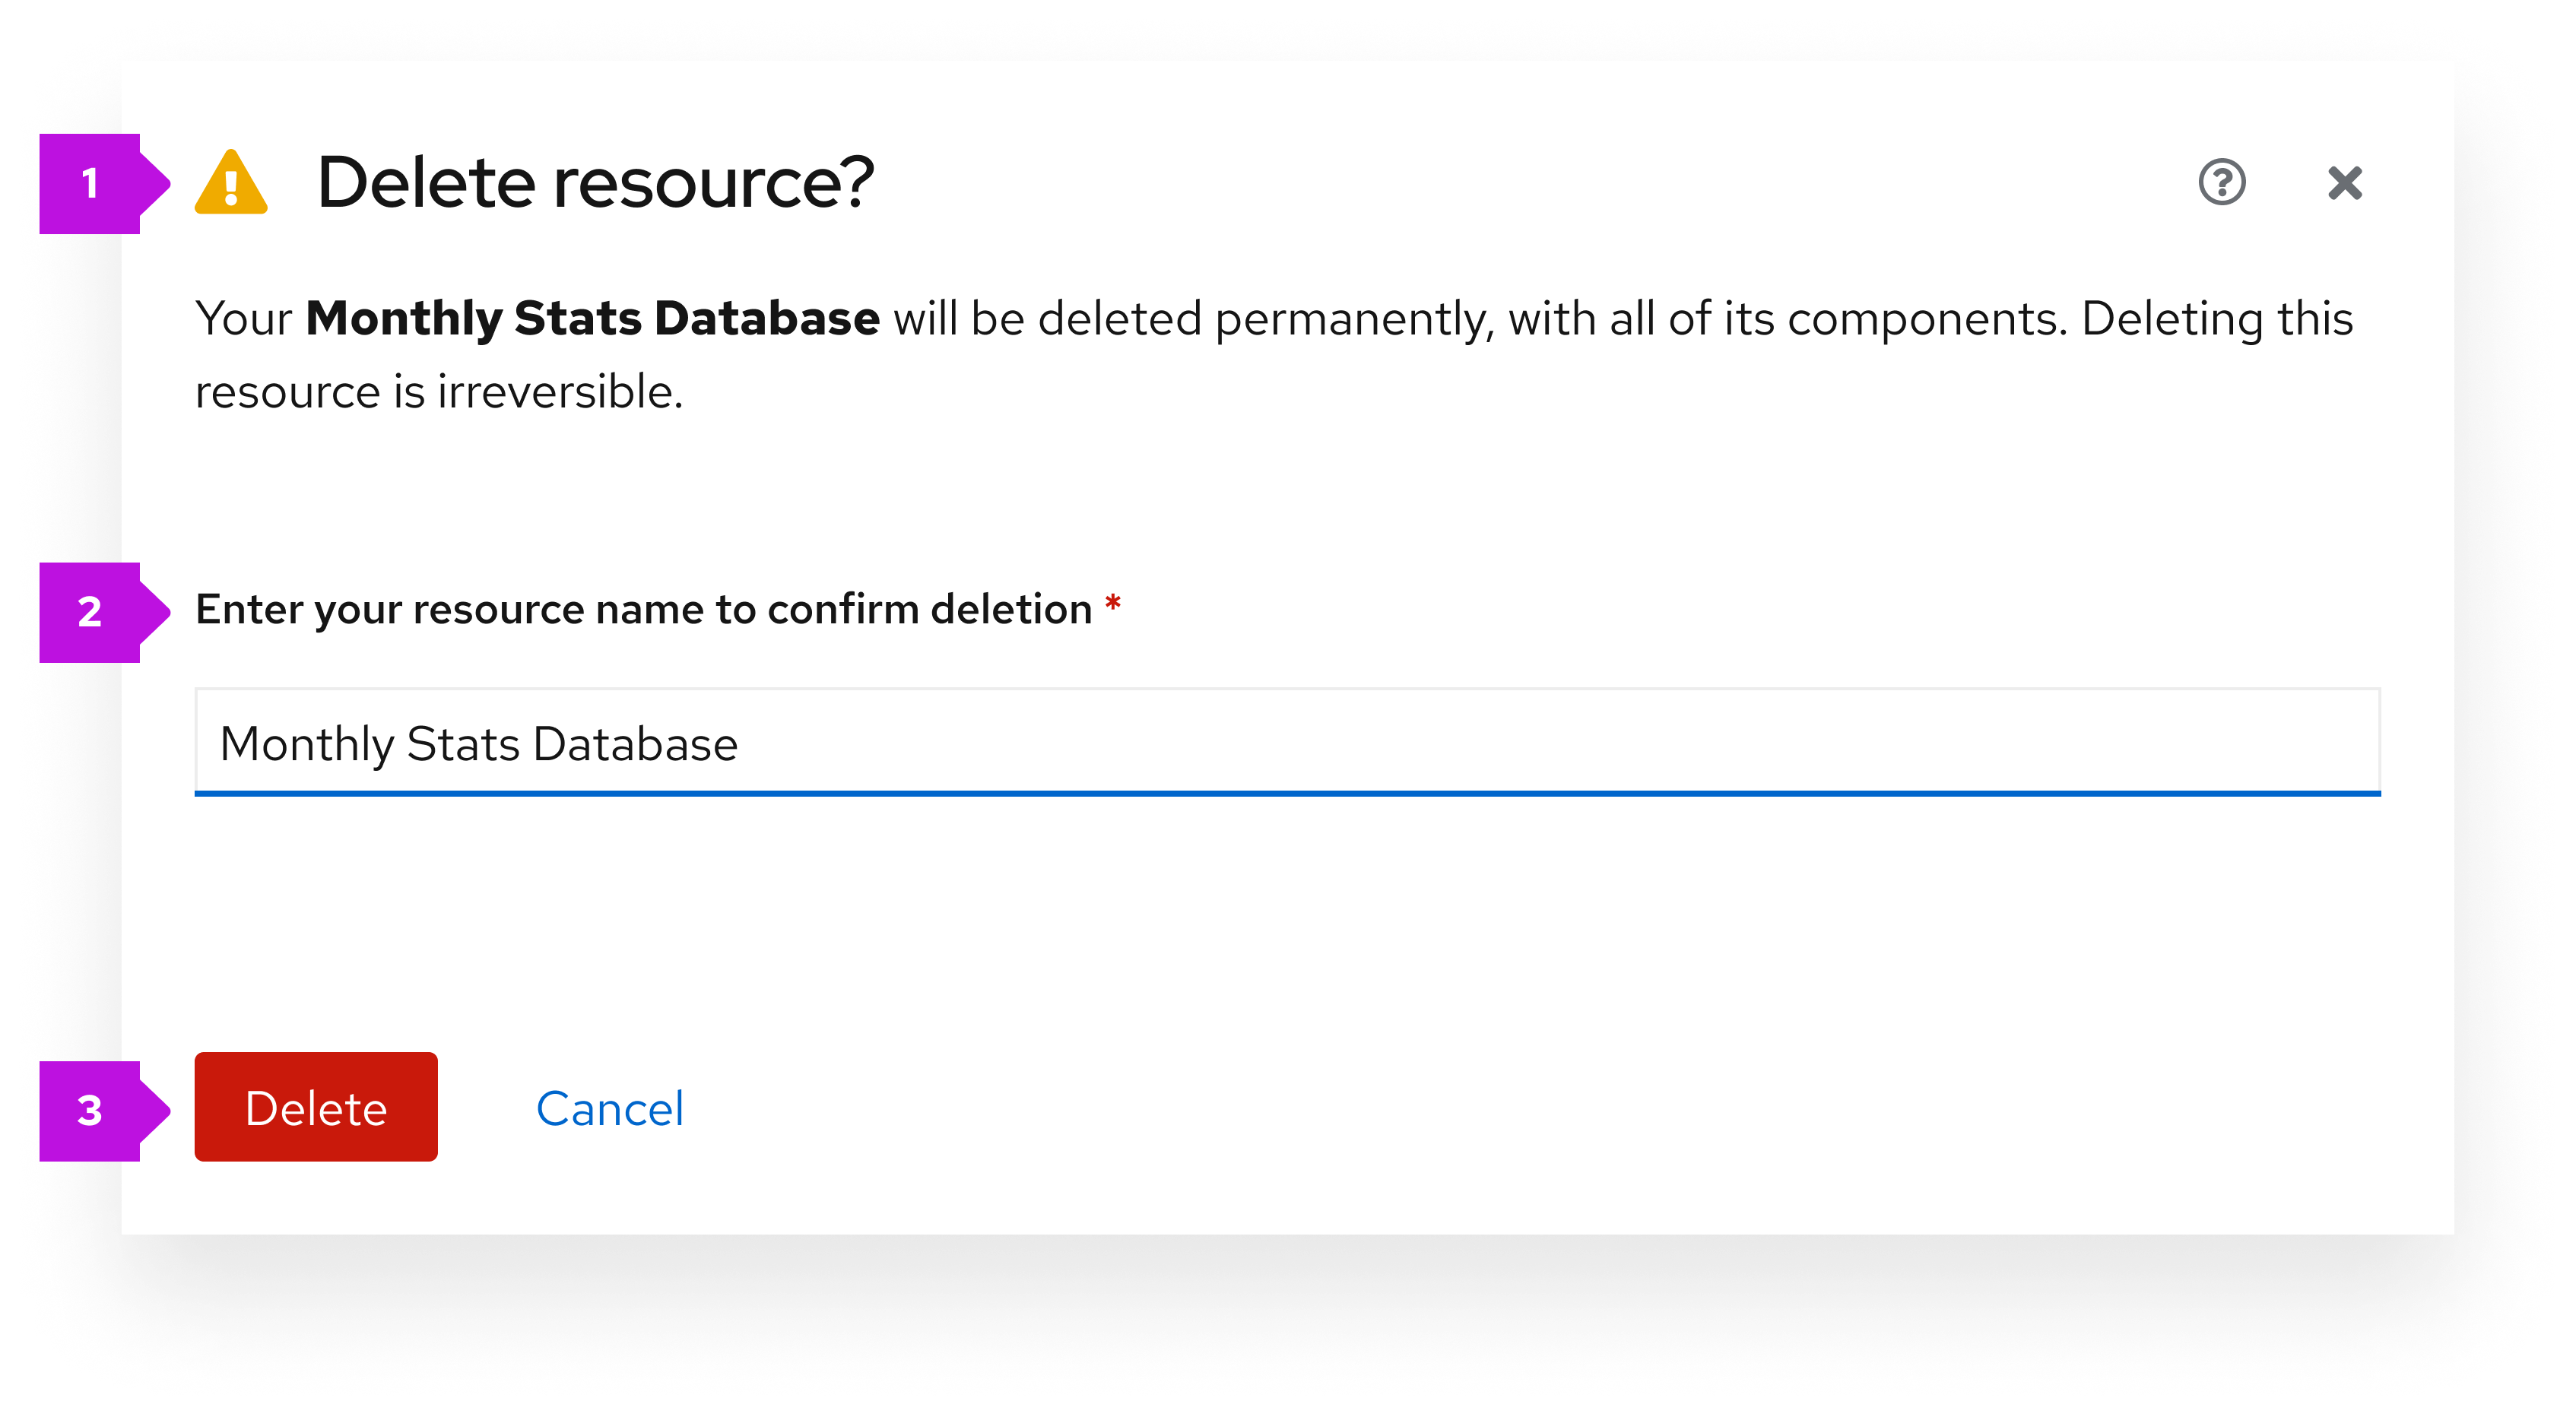This screenshot has height=1417, width=2576.
Task: Select annotation marker number 1
Action: point(93,184)
